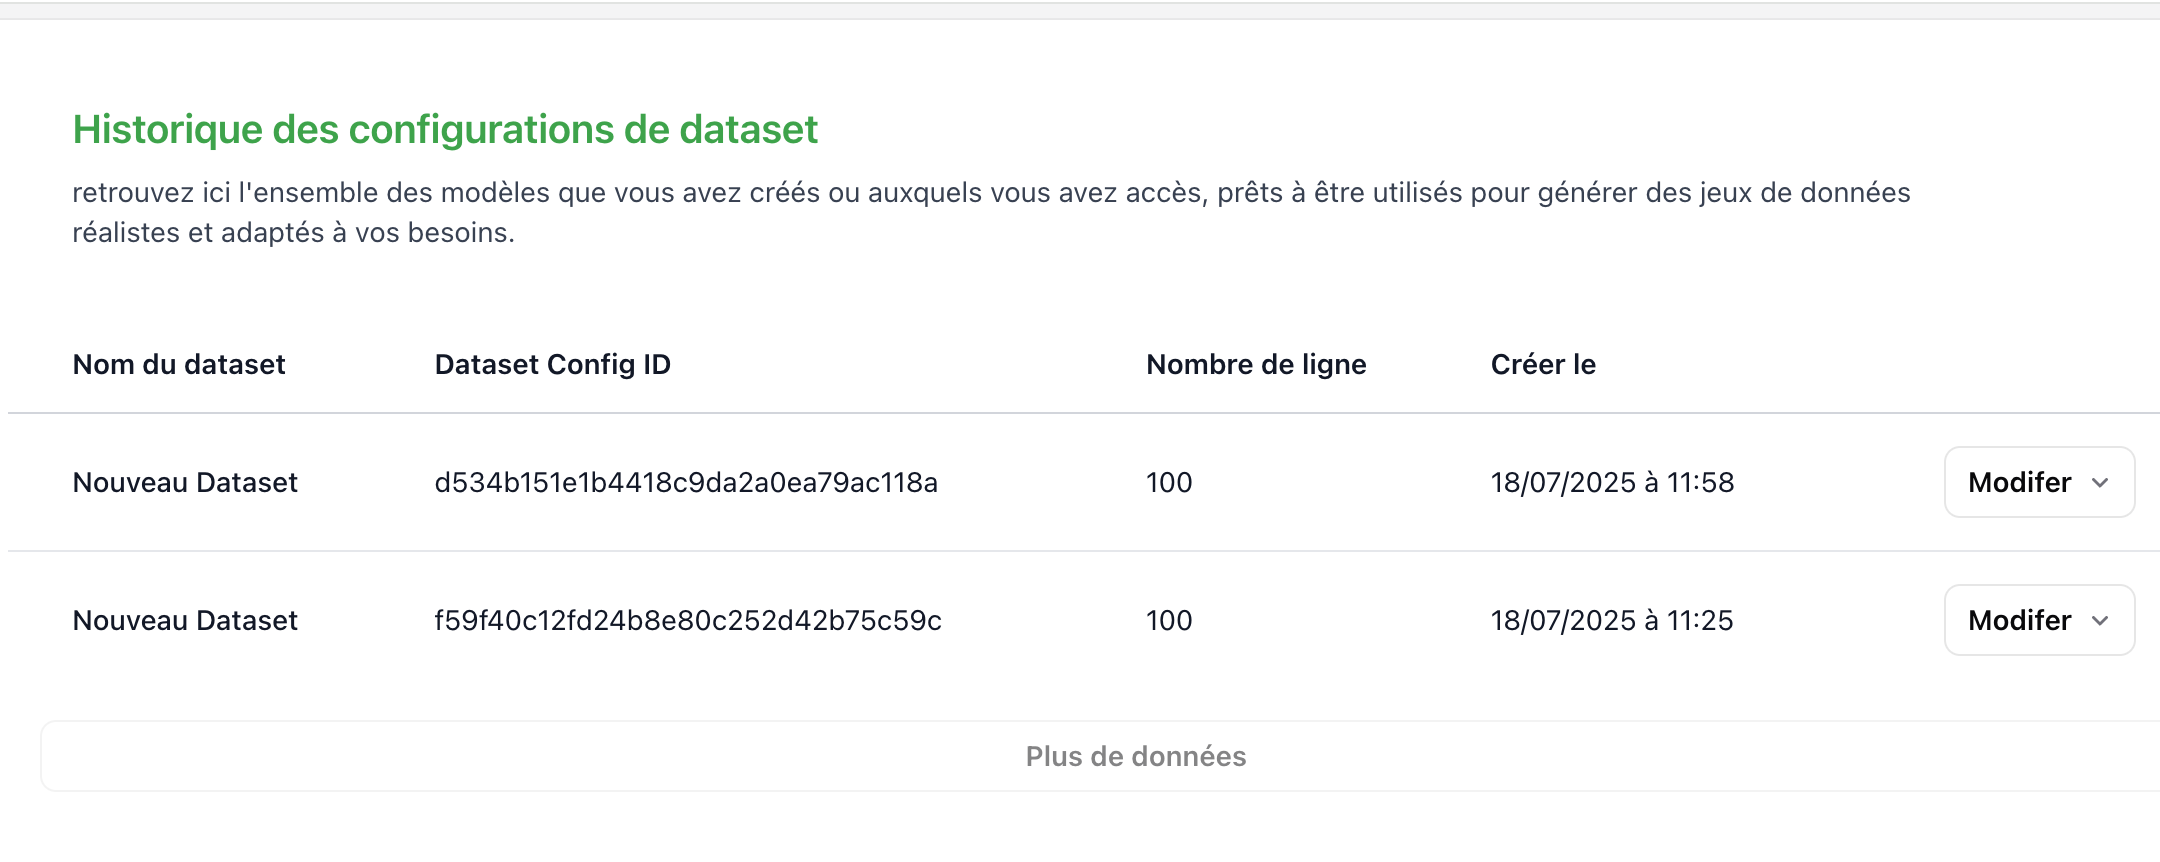Click the chevron icon on the 11:25 row's Modifer button
2160x862 pixels.
click(x=2100, y=621)
